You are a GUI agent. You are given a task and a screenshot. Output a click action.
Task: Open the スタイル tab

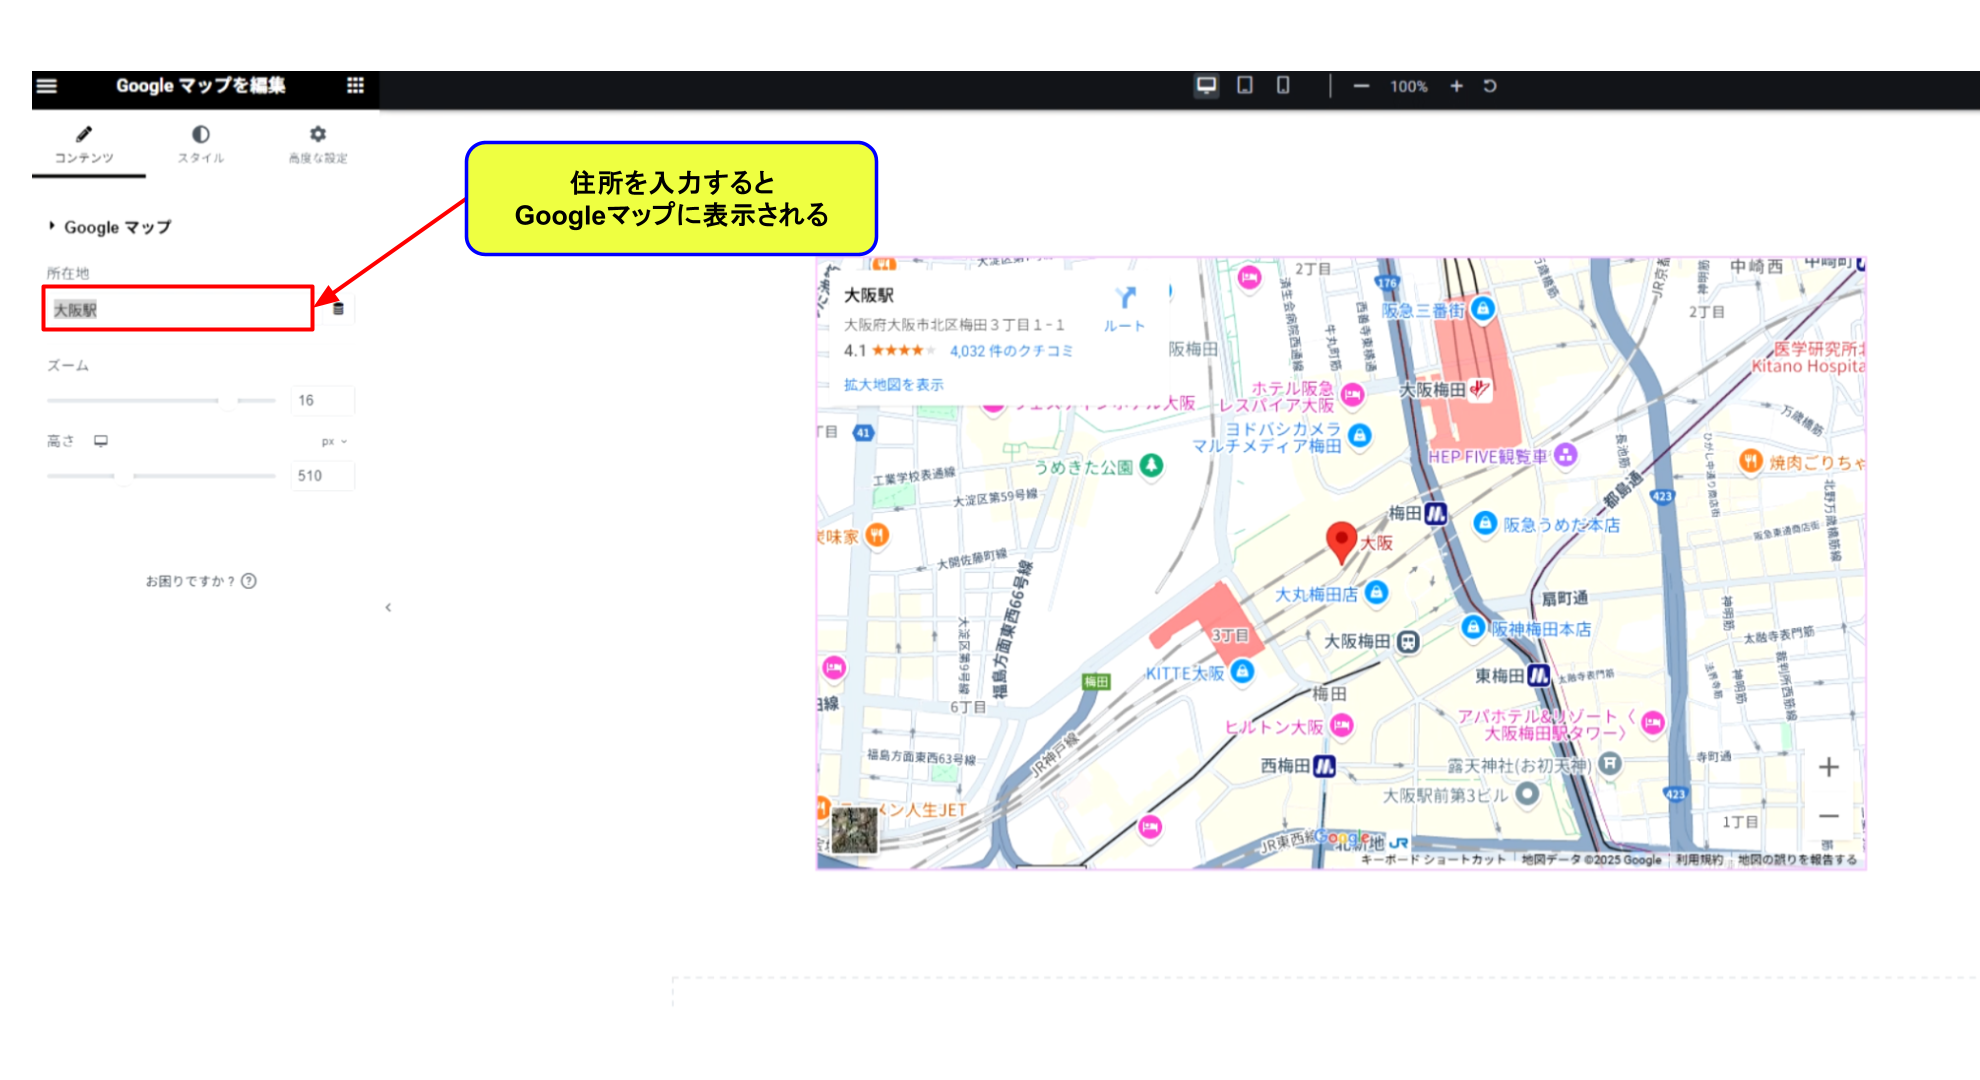[201, 145]
